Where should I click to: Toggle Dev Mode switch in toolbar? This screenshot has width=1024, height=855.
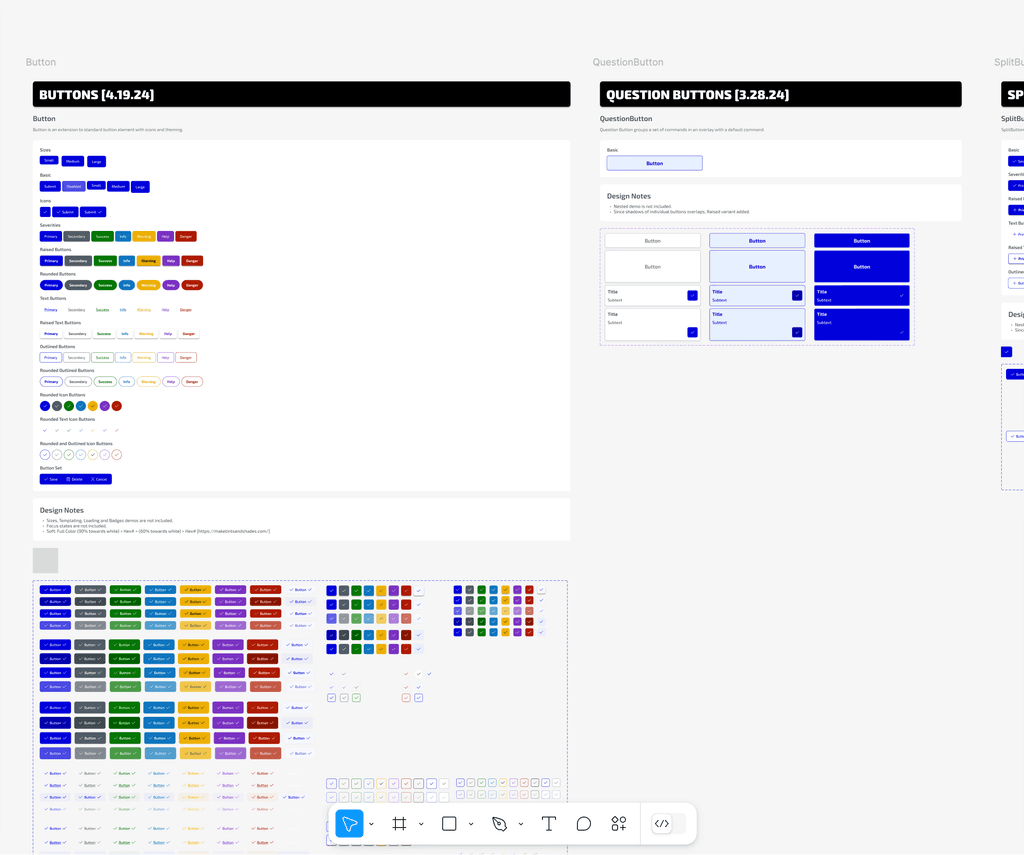pyautogui.click(x=669, y=824)
